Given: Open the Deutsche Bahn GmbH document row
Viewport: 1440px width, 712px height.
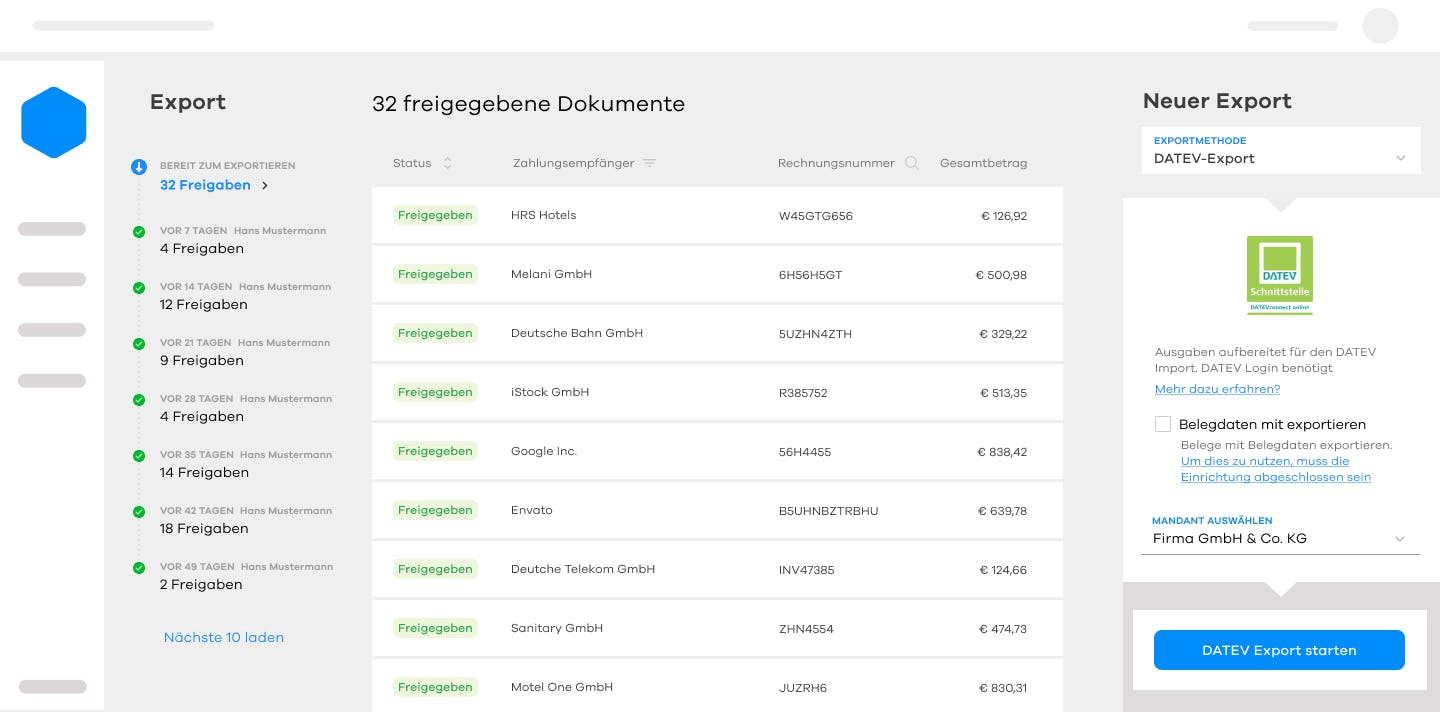Looking at the screenshot, I should click(x=717, y=333).
